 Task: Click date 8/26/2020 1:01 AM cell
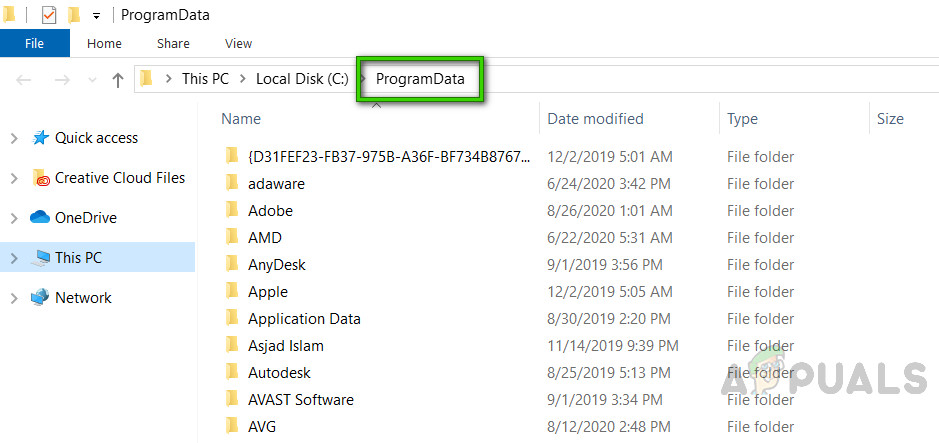[610, 211]
